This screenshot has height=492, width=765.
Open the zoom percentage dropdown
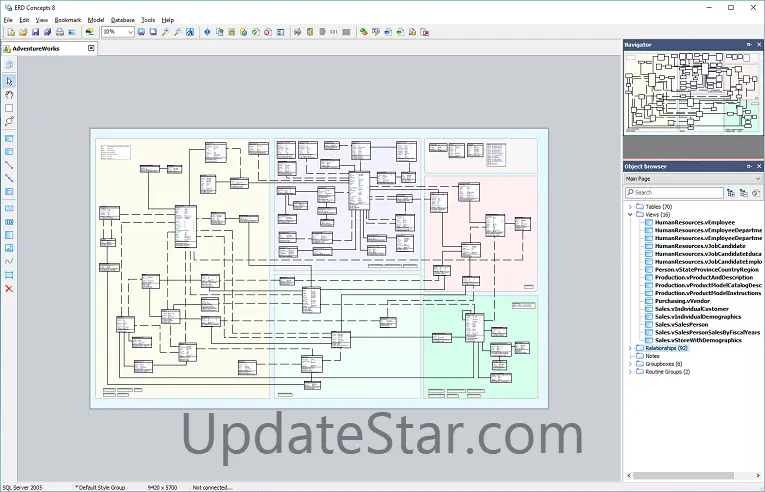[x=130, y=32]
